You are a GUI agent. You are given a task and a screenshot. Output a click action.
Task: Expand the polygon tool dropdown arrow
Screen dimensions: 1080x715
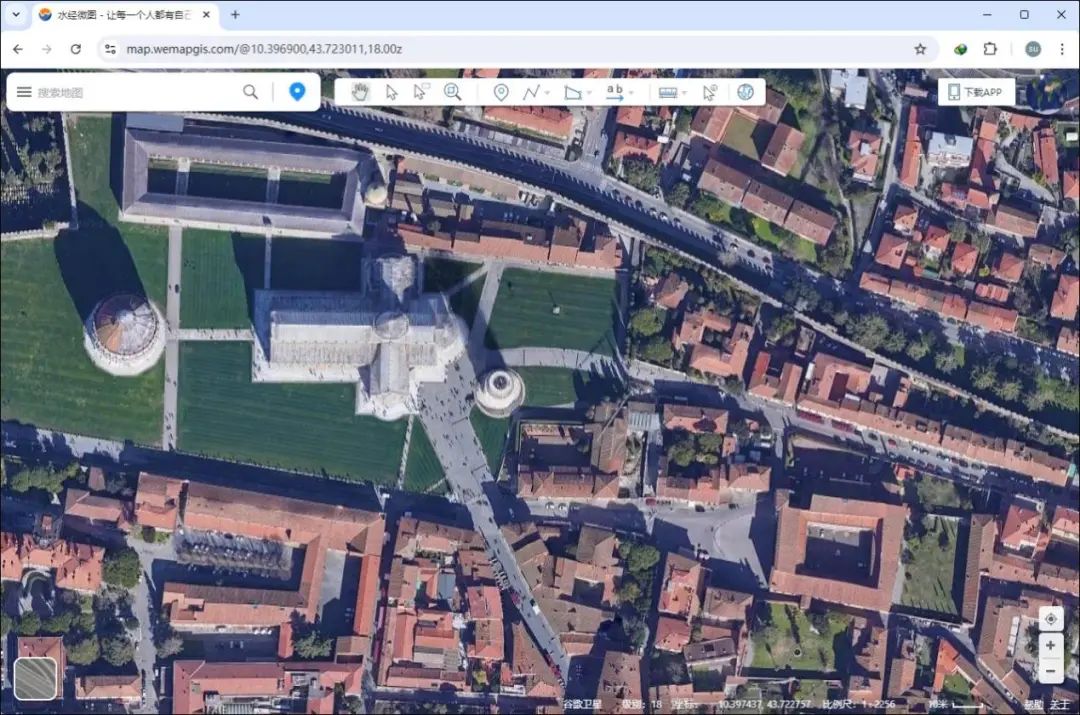[x=590, y=93]
